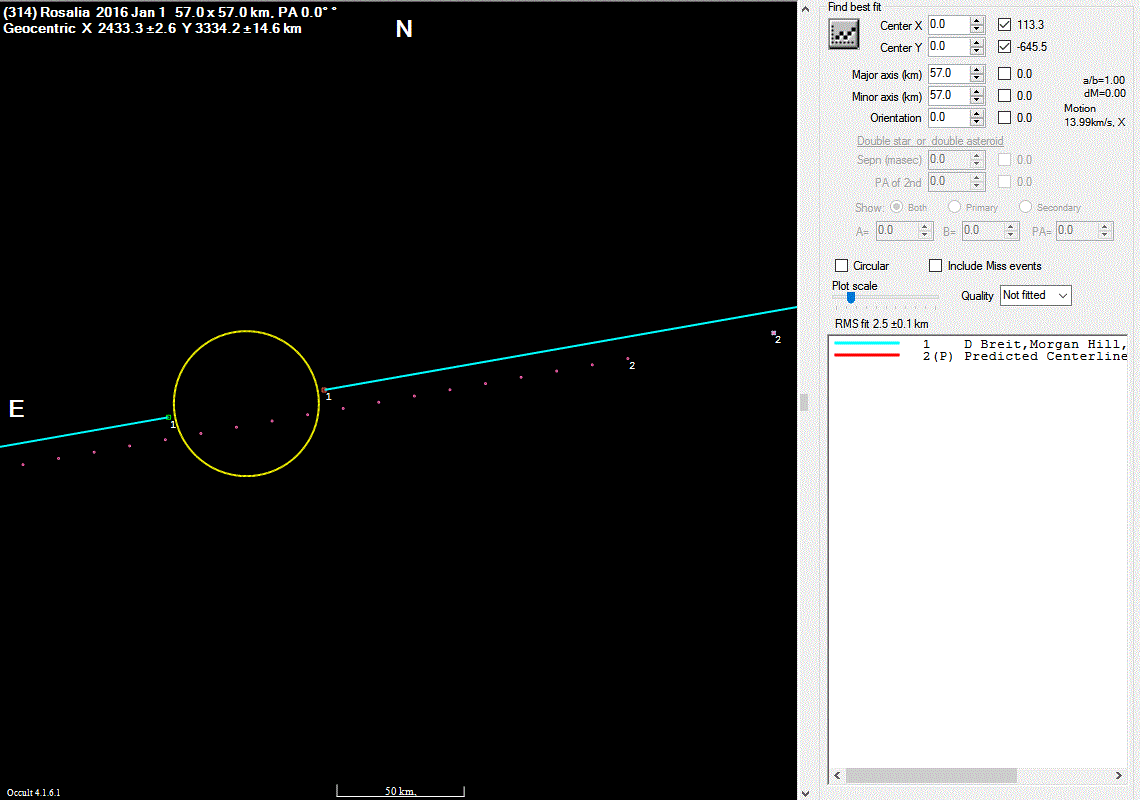Viewport: 1140px width, 800px height.
Task: Click the right arrow of the list scrollbar
Action: [x=1119, y=776]
